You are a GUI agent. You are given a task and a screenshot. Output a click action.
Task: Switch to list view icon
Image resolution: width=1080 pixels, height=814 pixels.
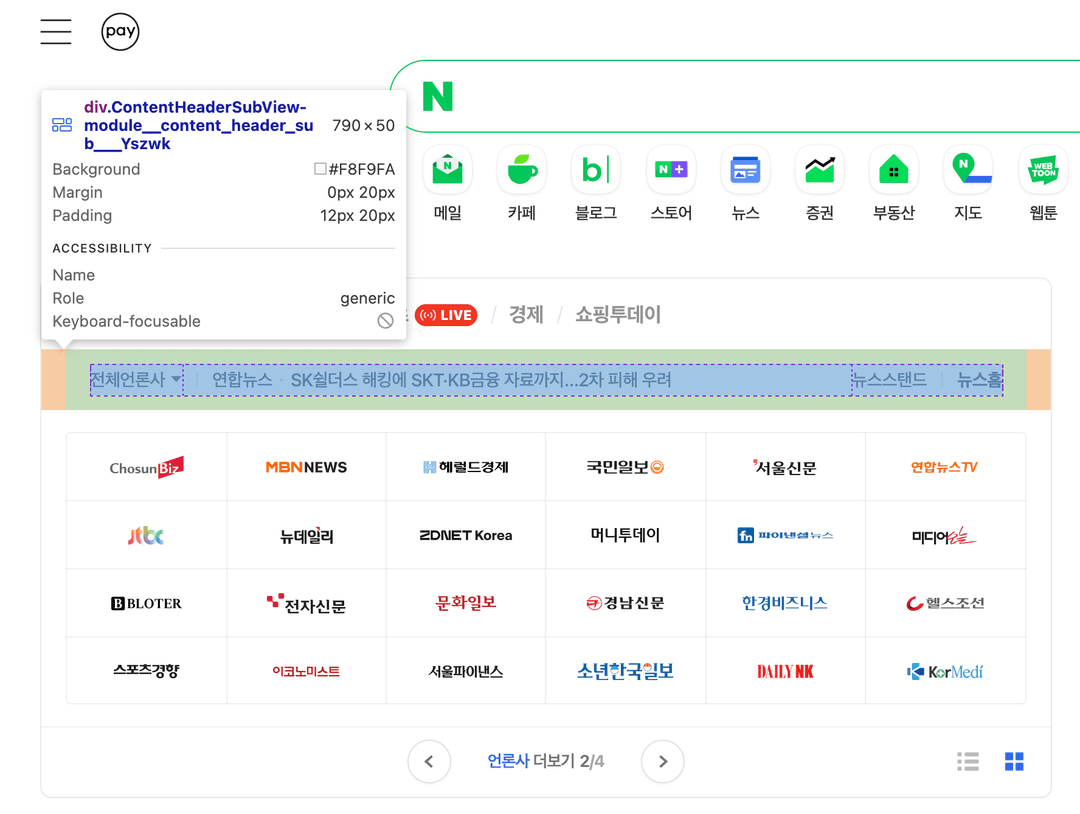click(968, 762)
